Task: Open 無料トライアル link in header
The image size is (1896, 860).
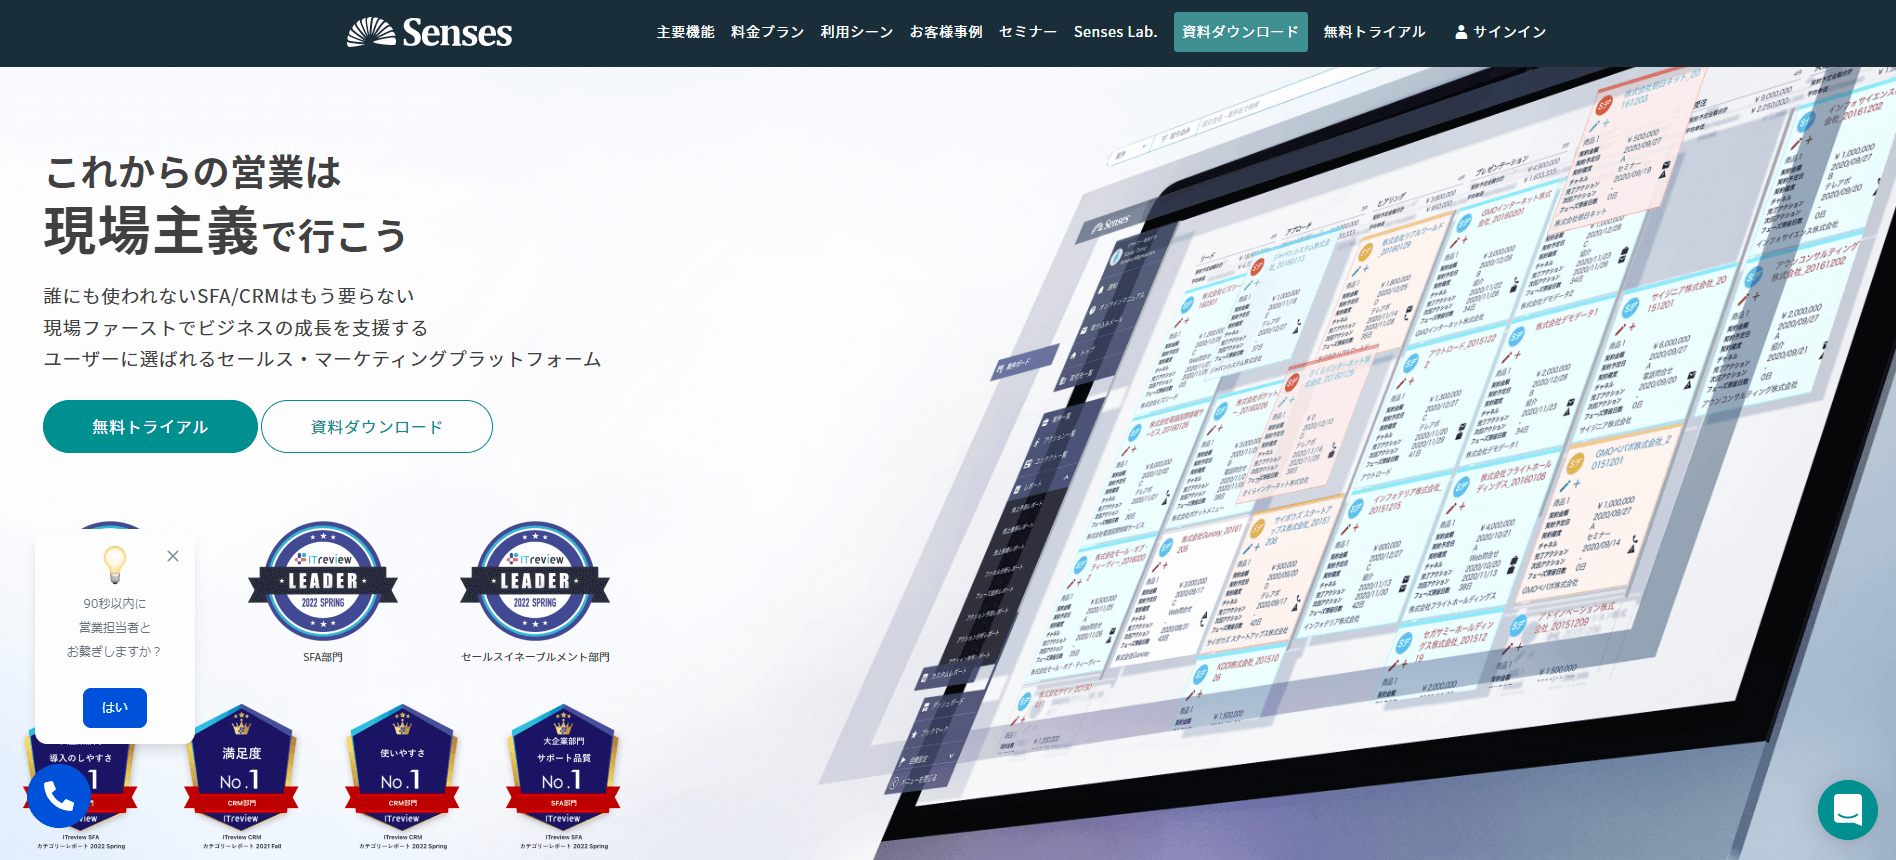Action: 1375,32
